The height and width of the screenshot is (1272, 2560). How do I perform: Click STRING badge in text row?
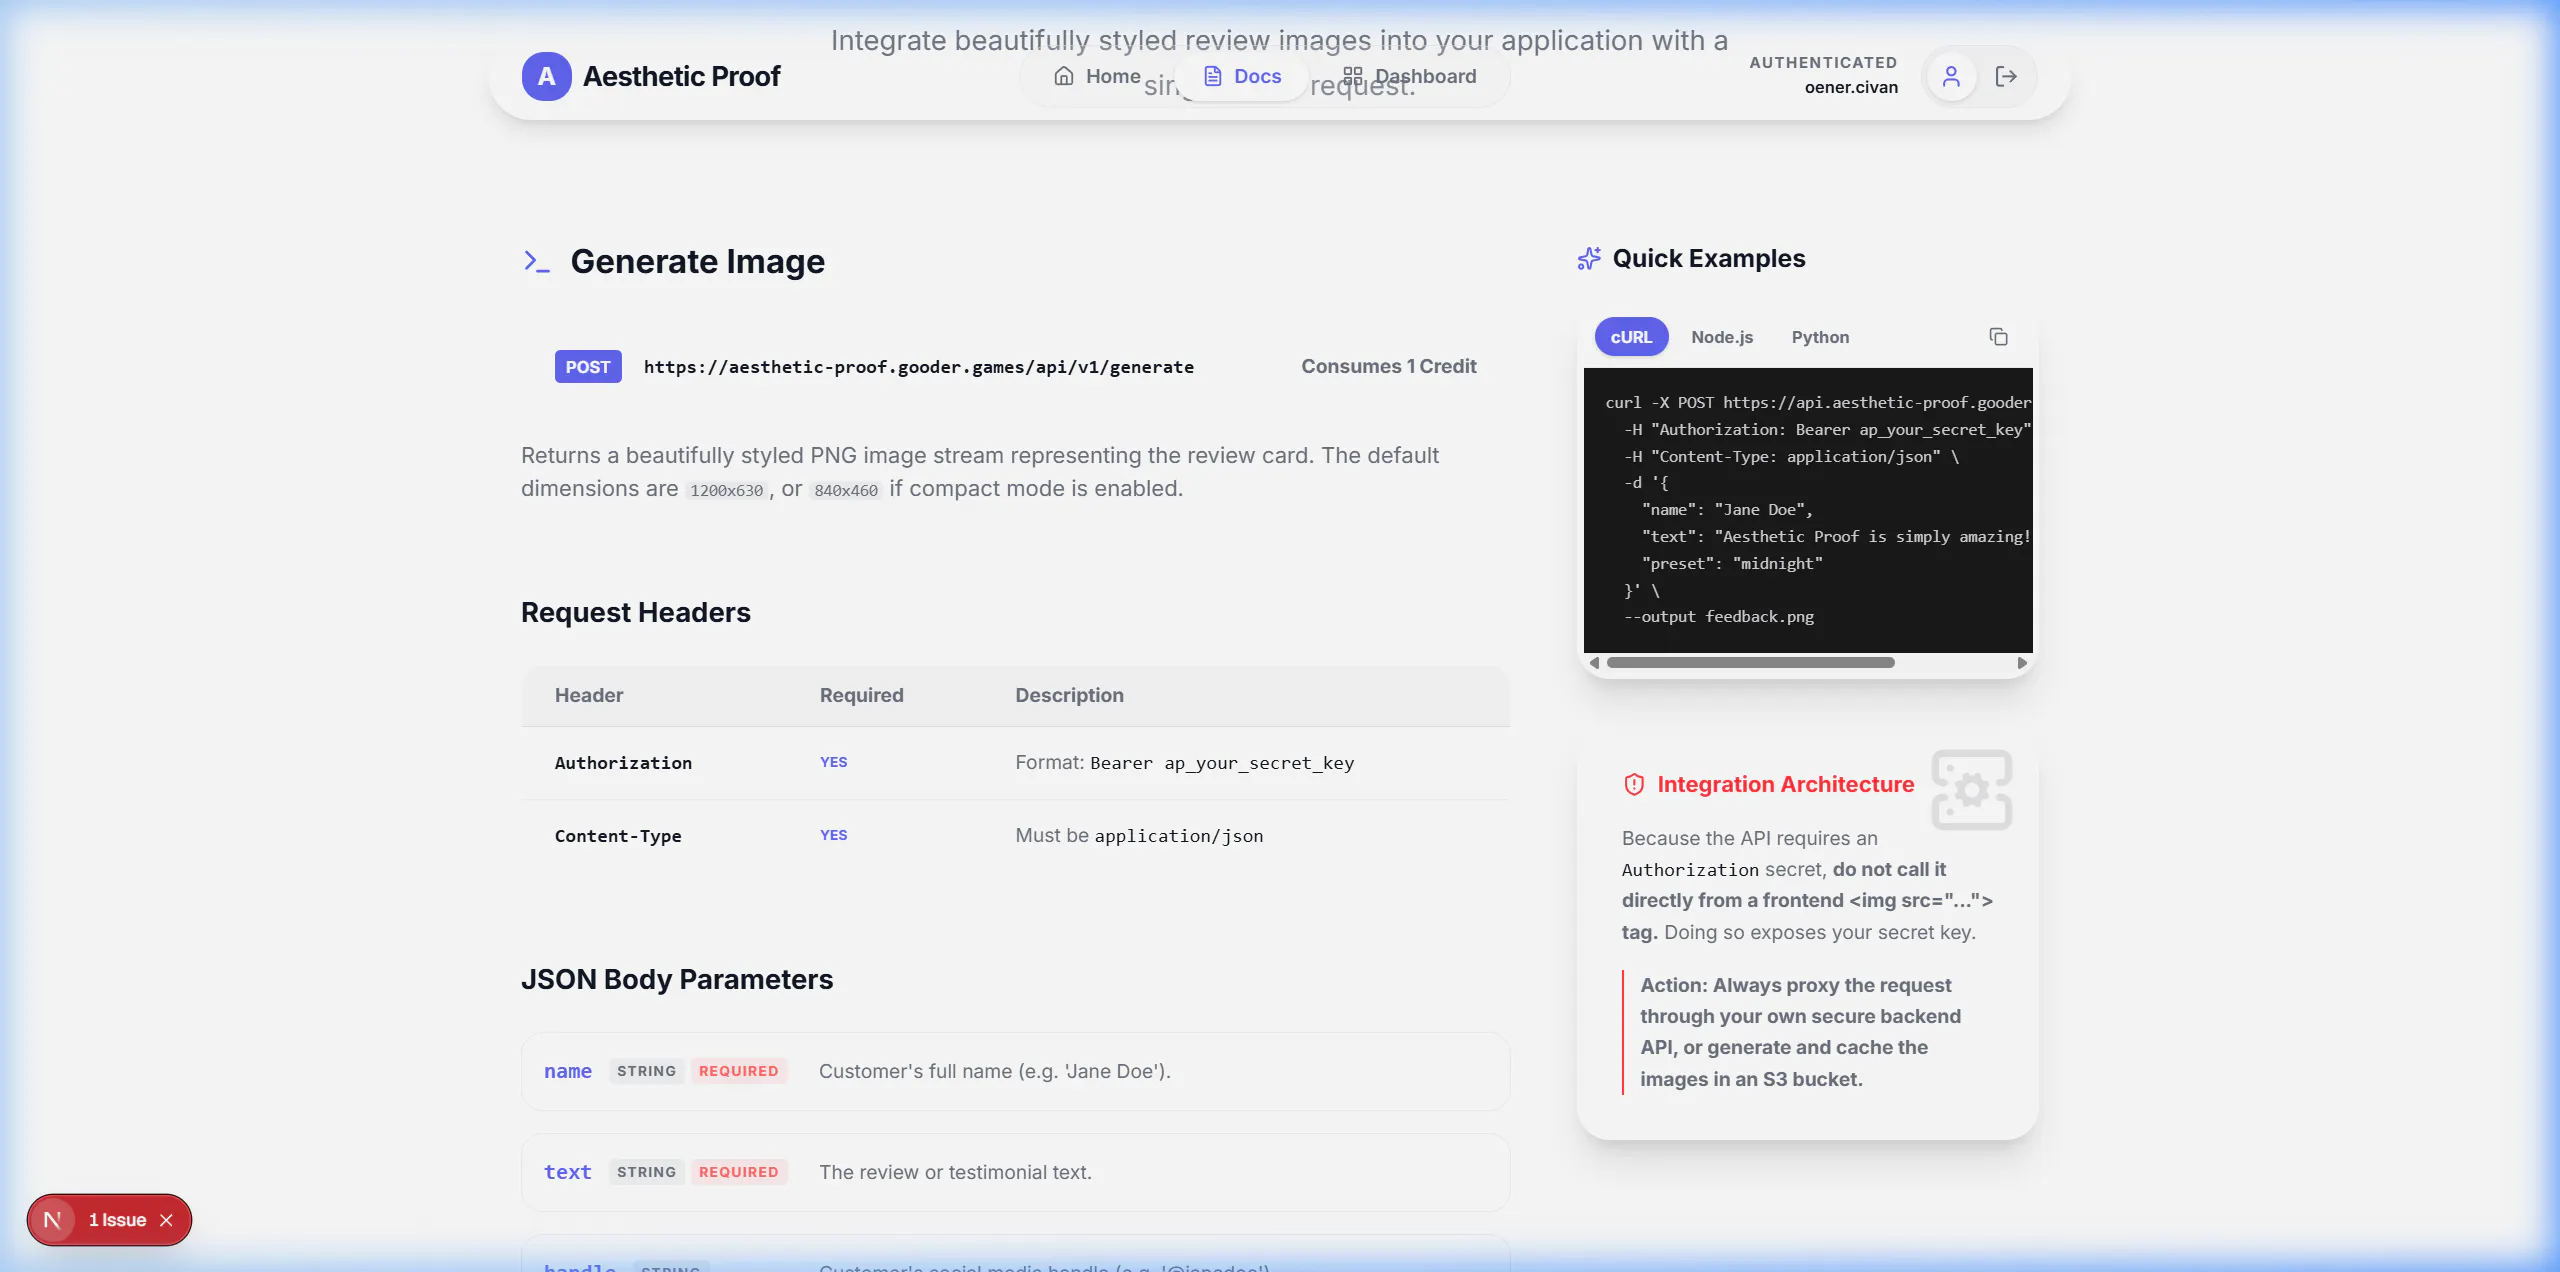coord(646,1172)
